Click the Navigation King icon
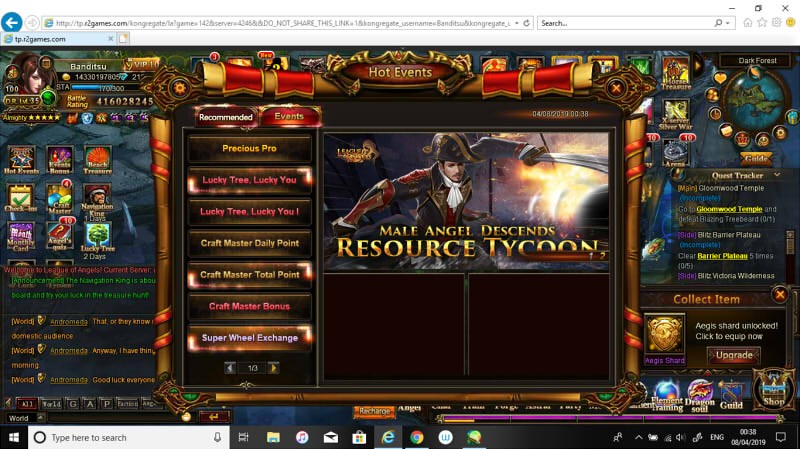The image size is (800, 449). 97,197
